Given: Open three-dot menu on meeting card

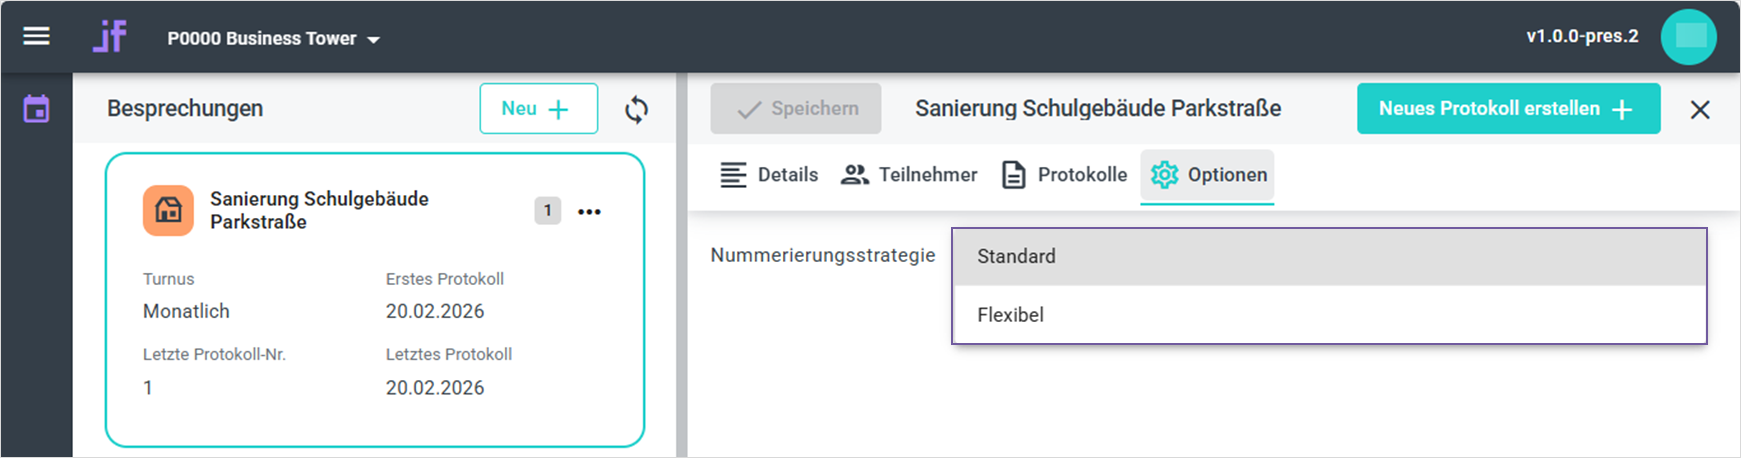Looking at the screenshot, I should point(589,211).
